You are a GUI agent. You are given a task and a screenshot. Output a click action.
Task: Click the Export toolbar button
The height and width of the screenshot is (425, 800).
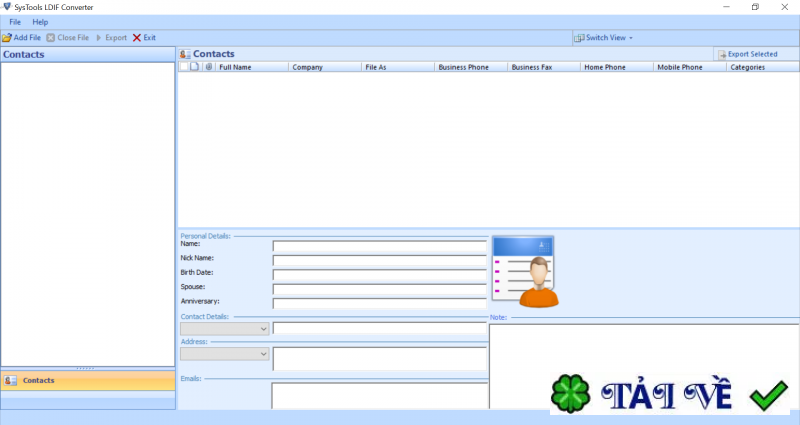point(111,38)
